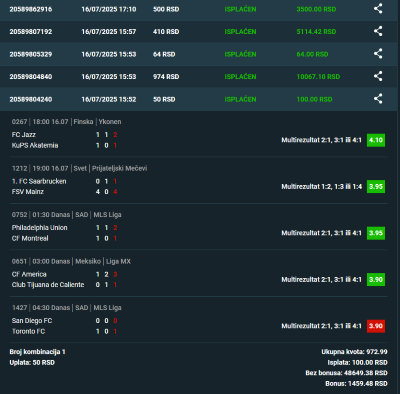This screenshot has height=394, width=400.
Task: Select San Diego FC team name
Action: [32, 321]
